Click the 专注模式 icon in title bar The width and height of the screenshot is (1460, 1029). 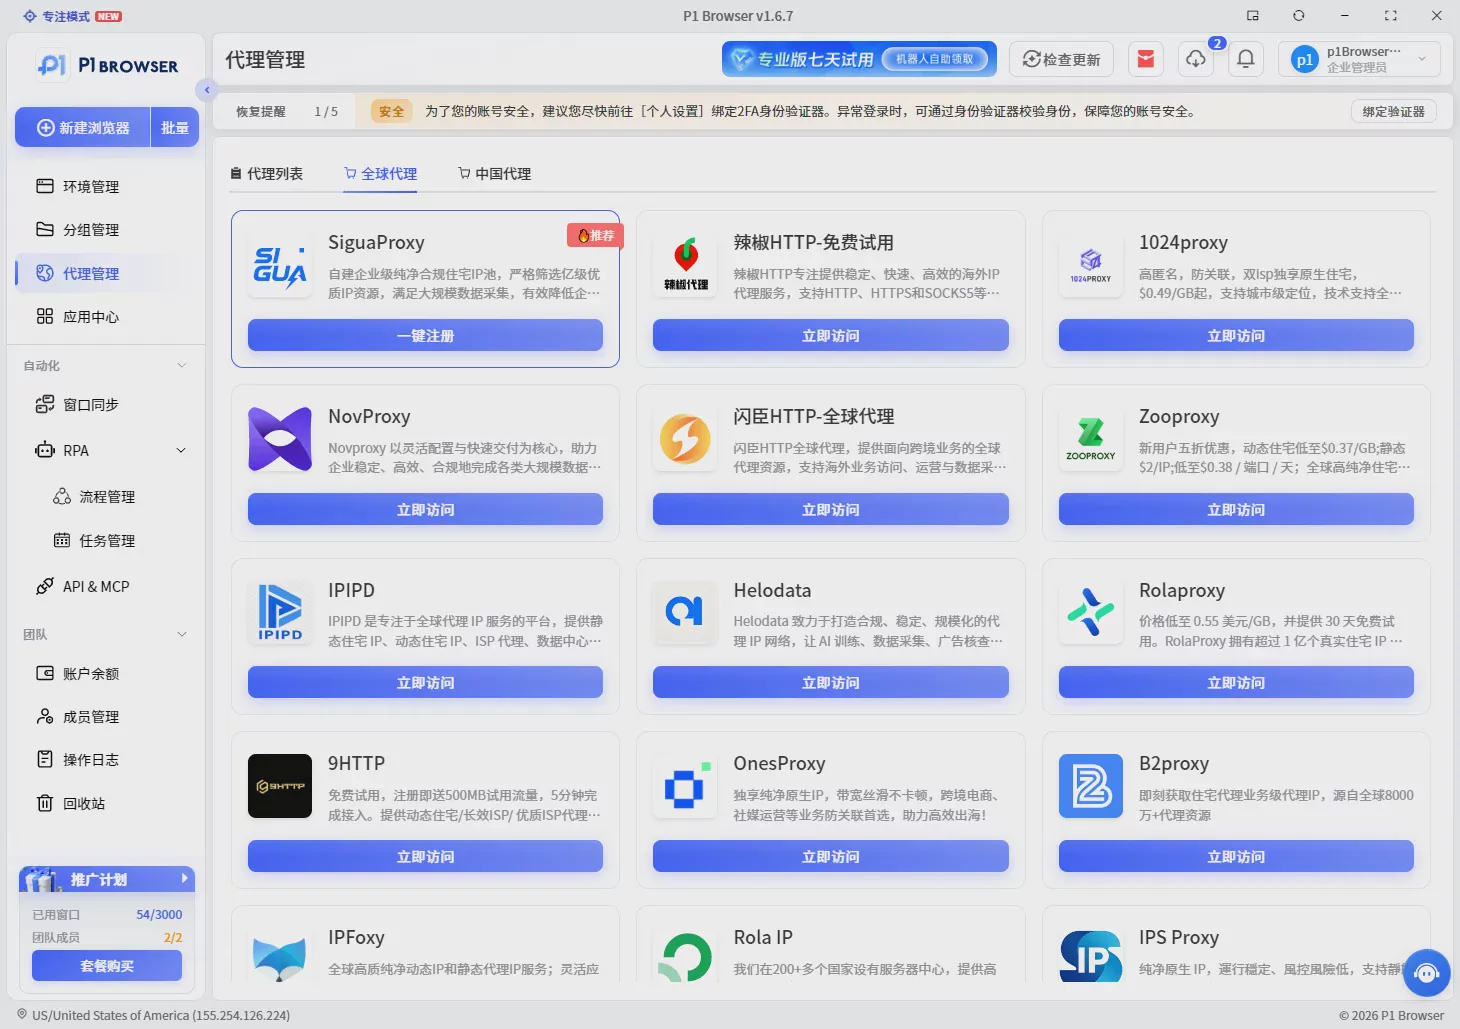[30, 16]
